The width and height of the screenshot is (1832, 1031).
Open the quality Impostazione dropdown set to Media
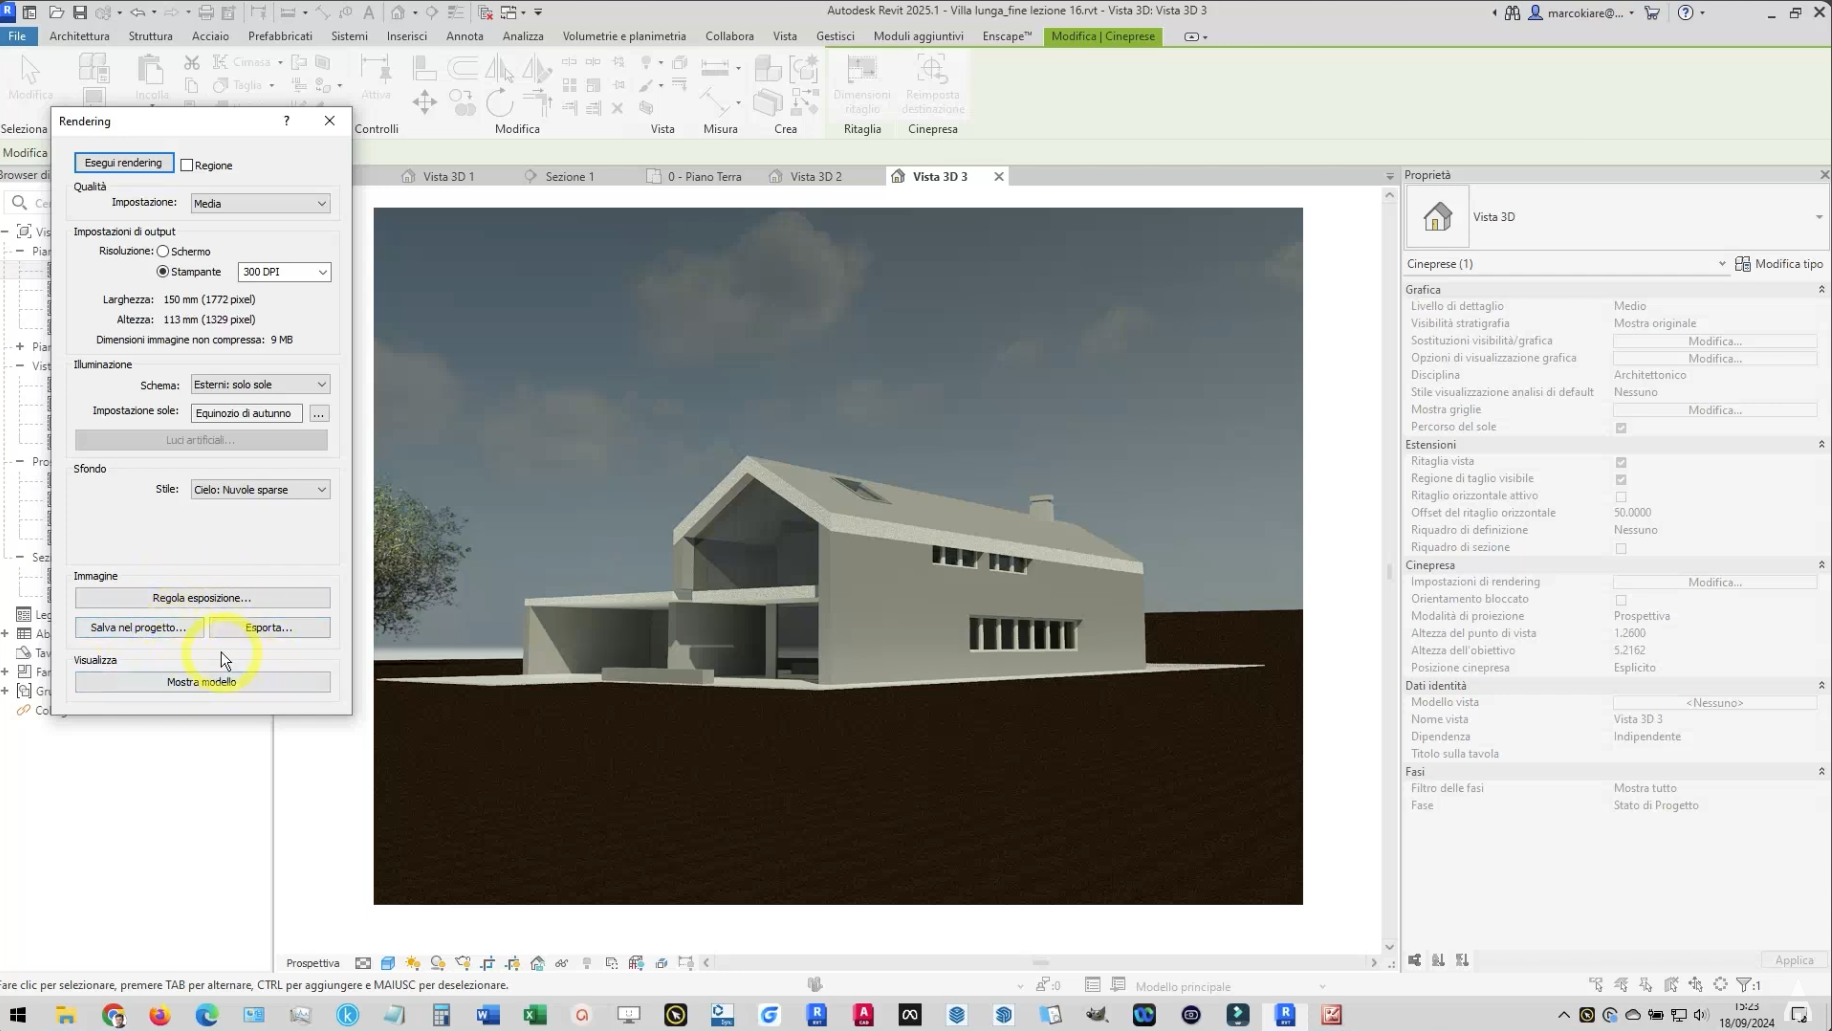pos(260,203)
